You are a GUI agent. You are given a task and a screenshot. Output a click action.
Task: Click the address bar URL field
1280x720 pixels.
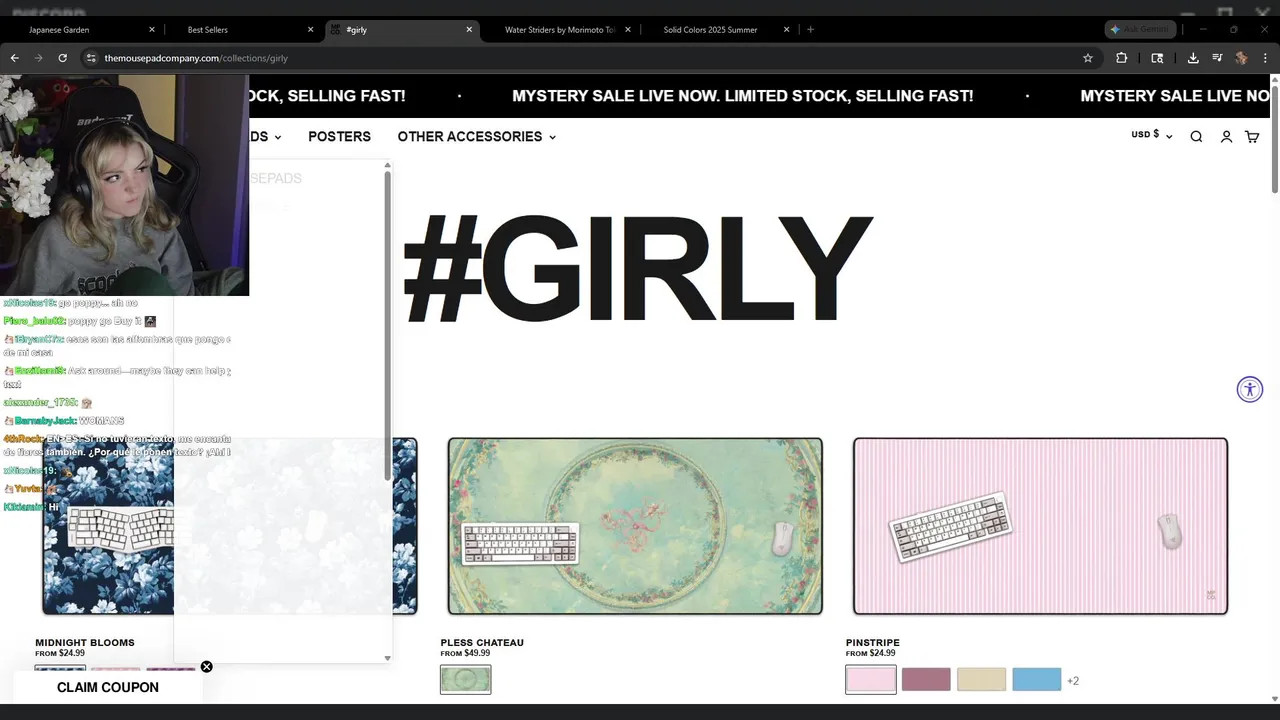(580, 58)
